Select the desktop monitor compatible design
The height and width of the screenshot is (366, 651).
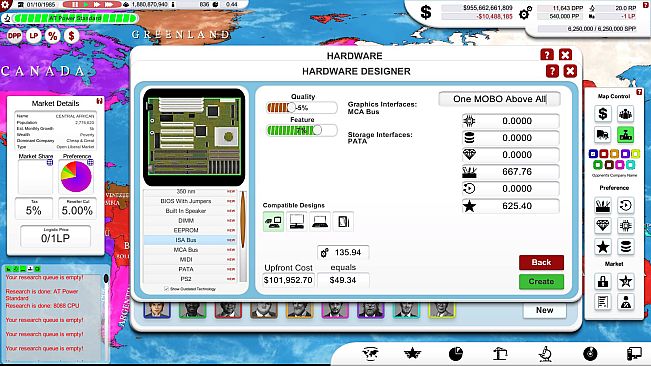click(297, 222)
